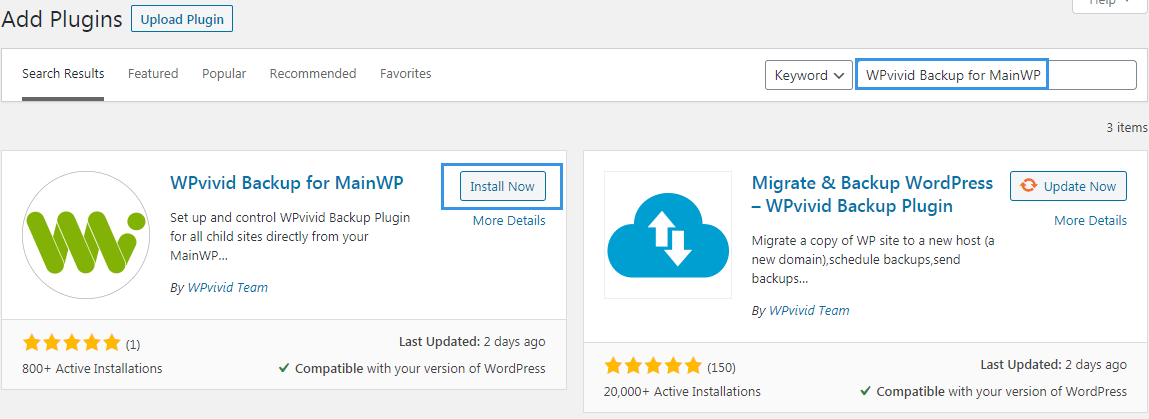Viewport: 1149px width, 419px height.
Task: Open the Popular tab
Action: click(x=224, y=74)
